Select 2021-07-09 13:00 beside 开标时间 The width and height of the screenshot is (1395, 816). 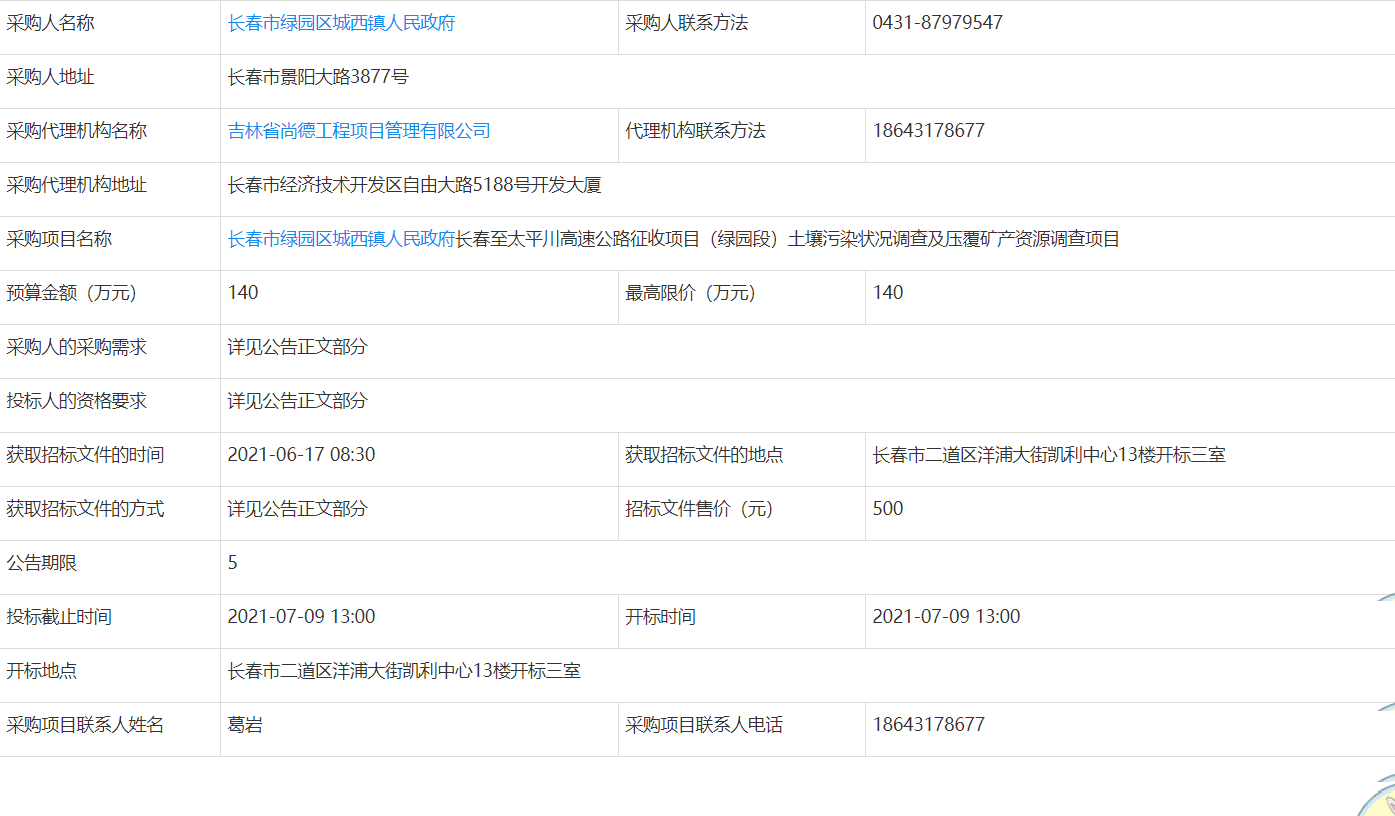point(946,617)
